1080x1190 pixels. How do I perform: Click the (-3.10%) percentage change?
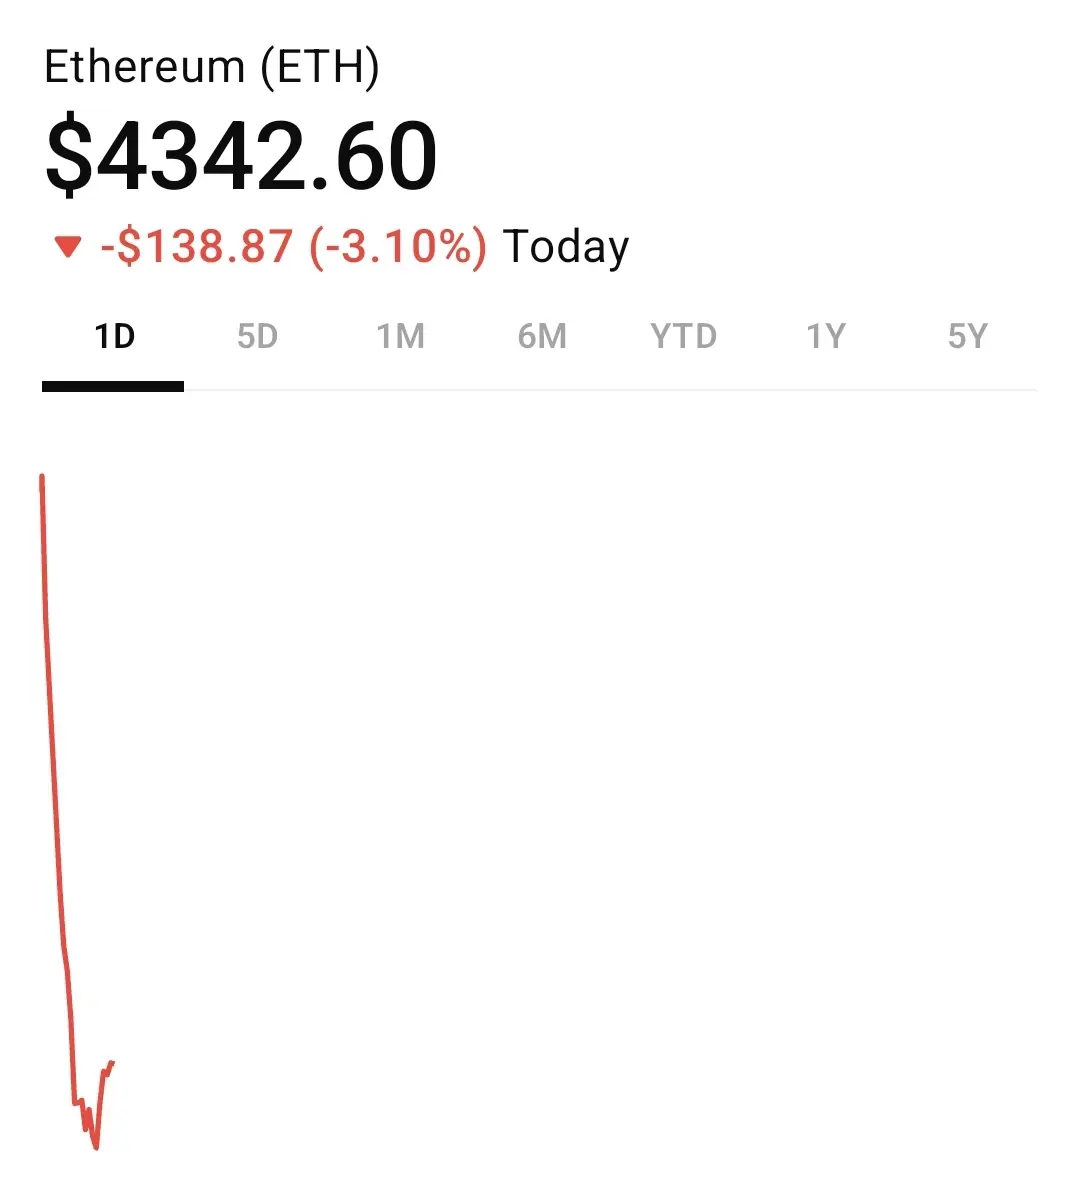[398, 247]
